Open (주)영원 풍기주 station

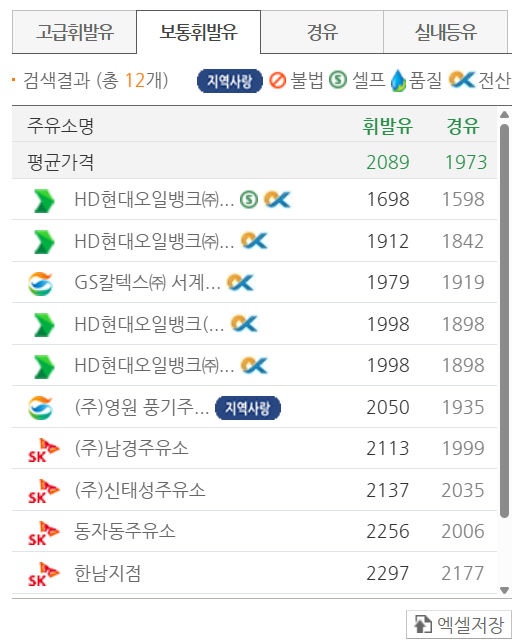pos(142,407)
